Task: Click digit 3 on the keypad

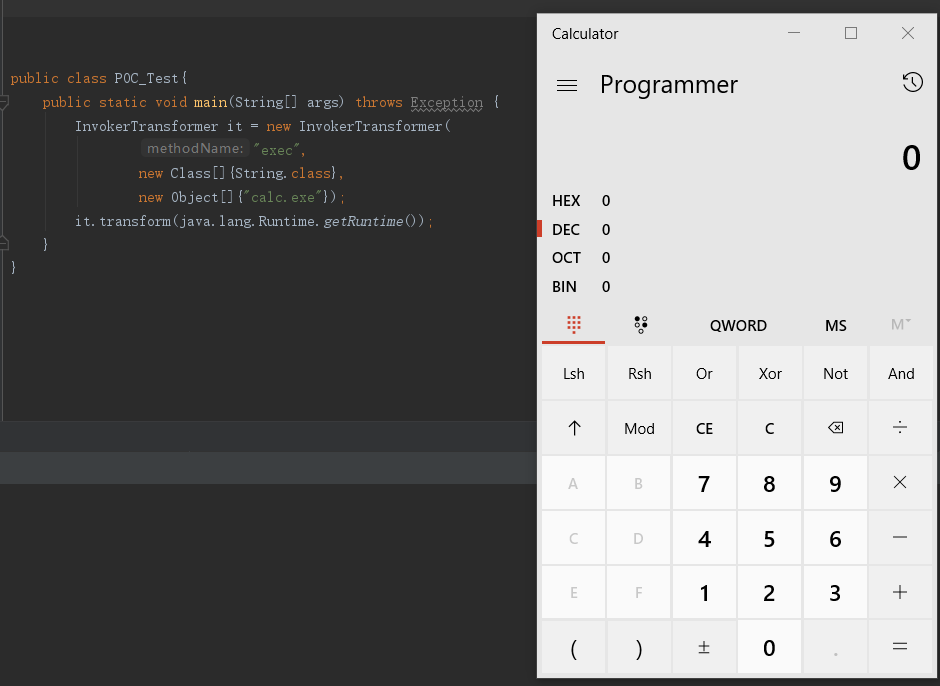Action: pos(835,592)
